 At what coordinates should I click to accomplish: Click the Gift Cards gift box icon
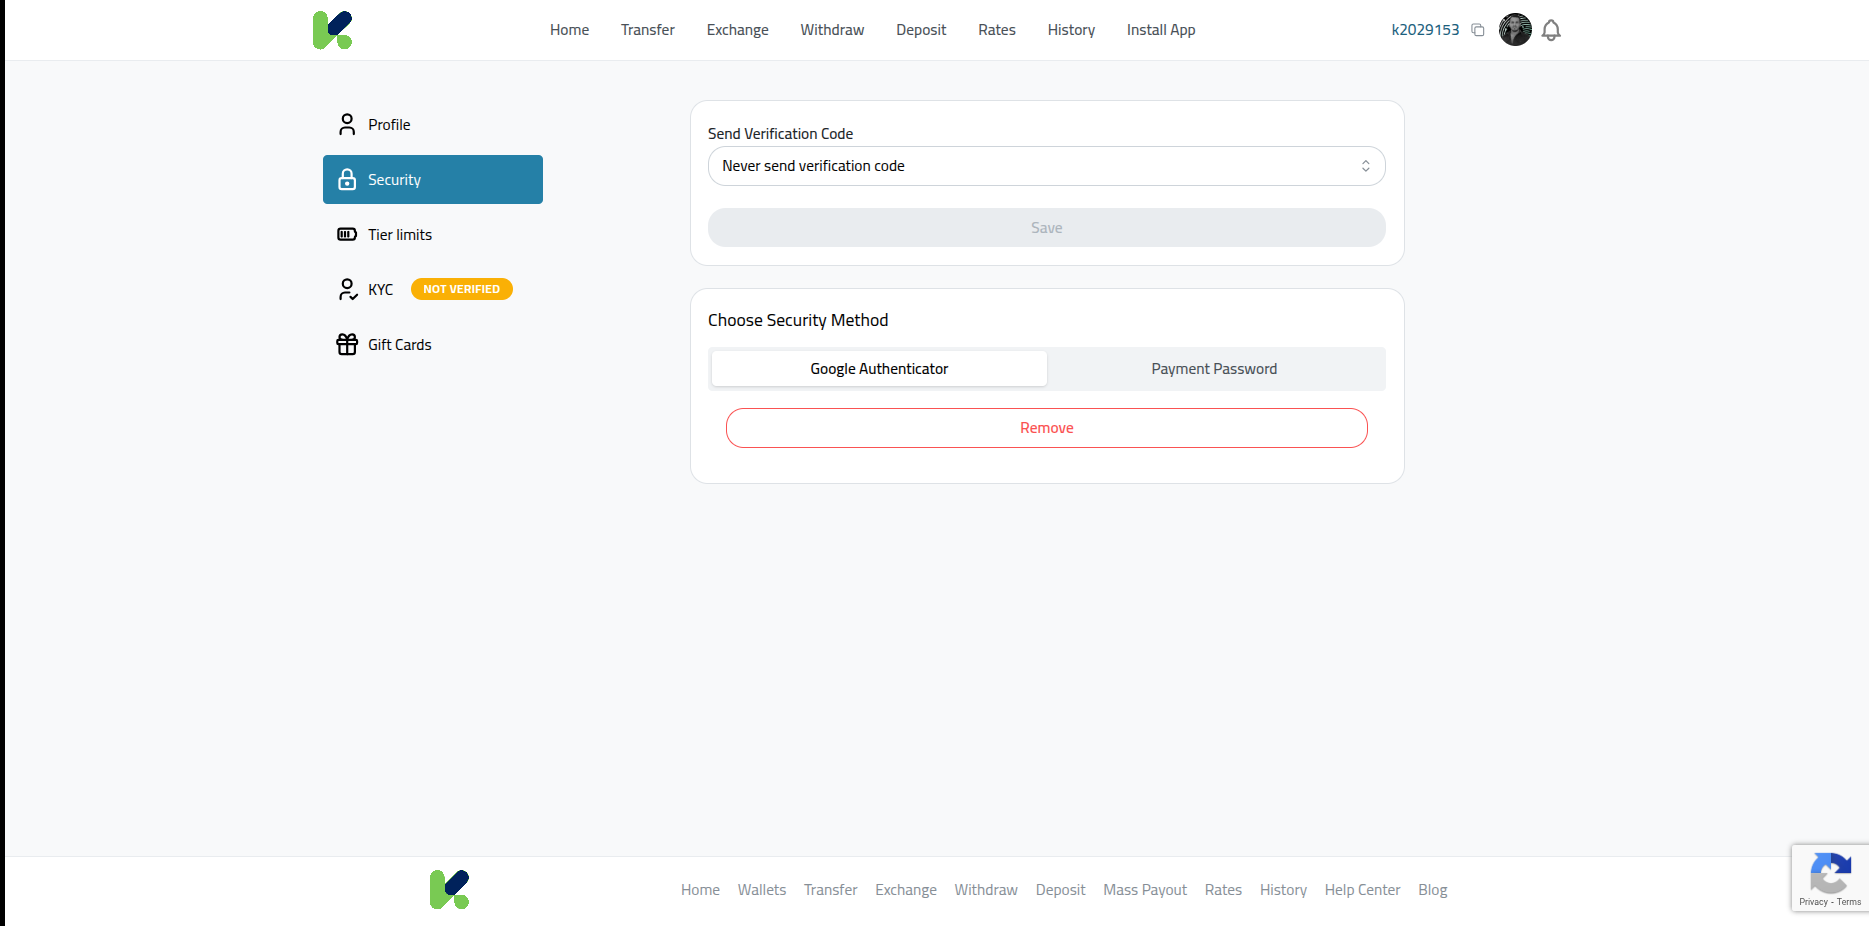[x=347, y=344]
